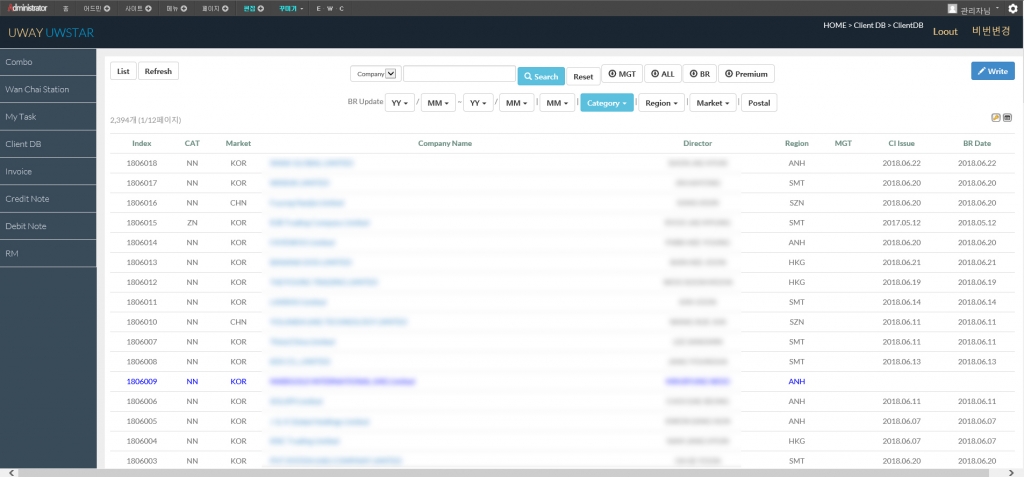Open RM in the sidebar
The height and width of the screenshot is (477, 1024).
pyautogui.click(x=48, y=254)
